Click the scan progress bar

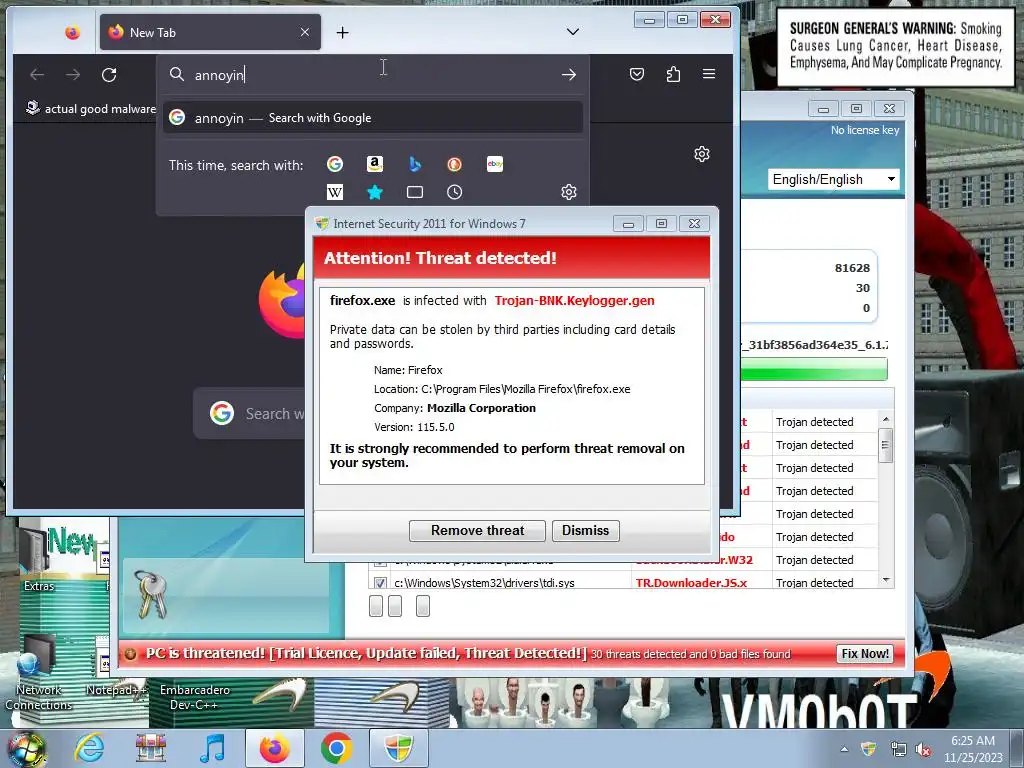[814, 368]
